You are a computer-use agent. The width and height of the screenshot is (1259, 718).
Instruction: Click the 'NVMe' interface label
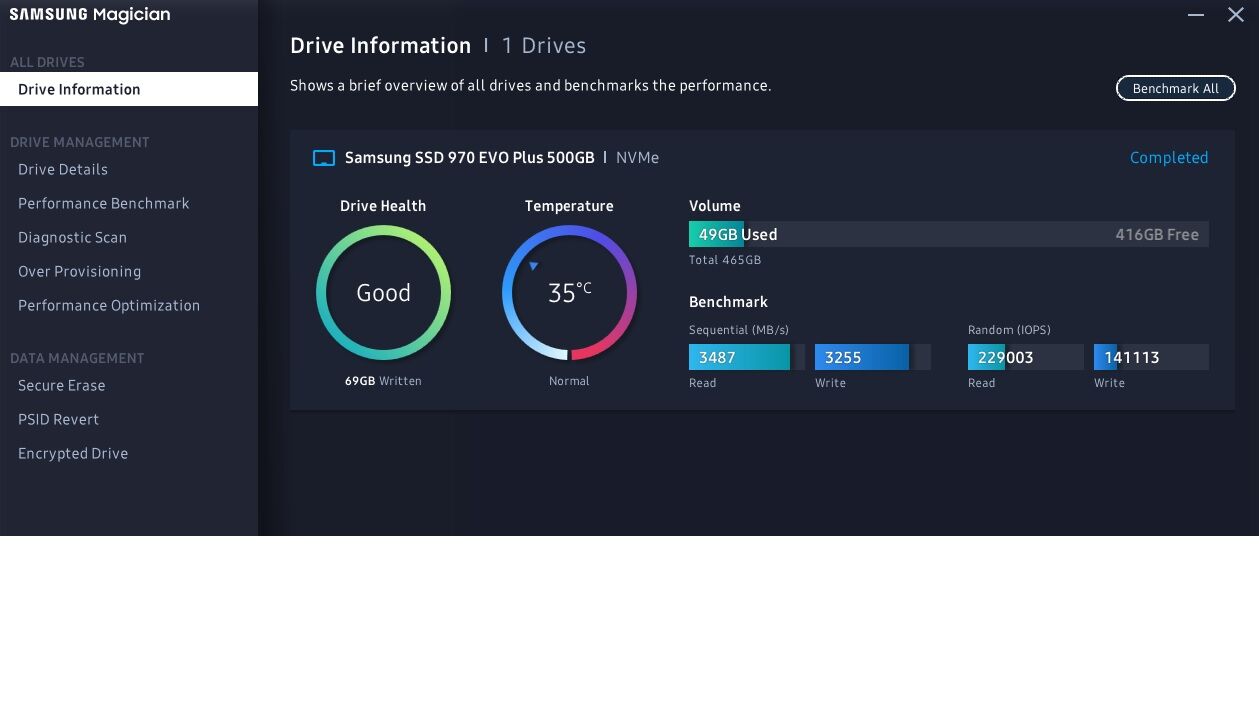coord(637,158)
